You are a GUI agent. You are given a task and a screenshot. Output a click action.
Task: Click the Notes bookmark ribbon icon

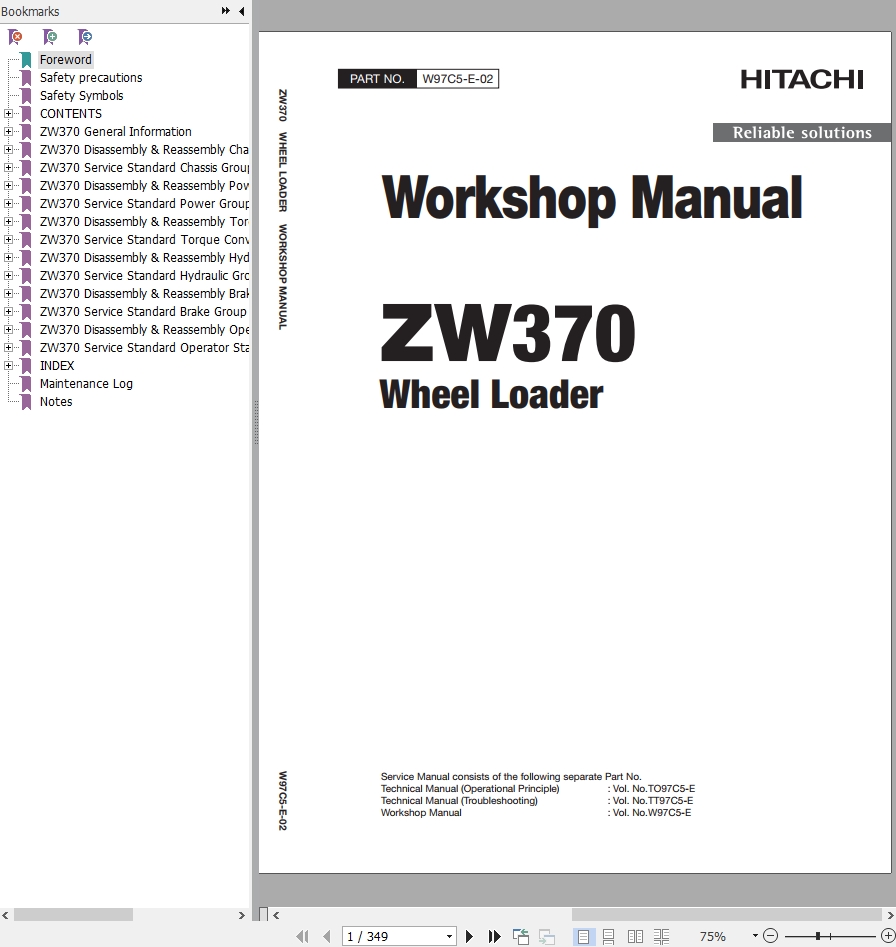[x=26, y=402]
